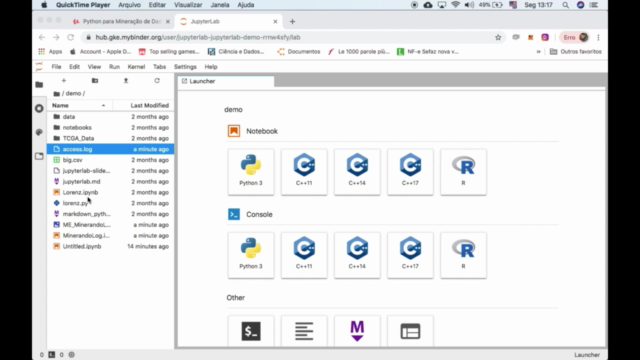Open the Kernel menu
This screenshot has height=360, width=640.
pyautogui.click(x=136, y=67)
